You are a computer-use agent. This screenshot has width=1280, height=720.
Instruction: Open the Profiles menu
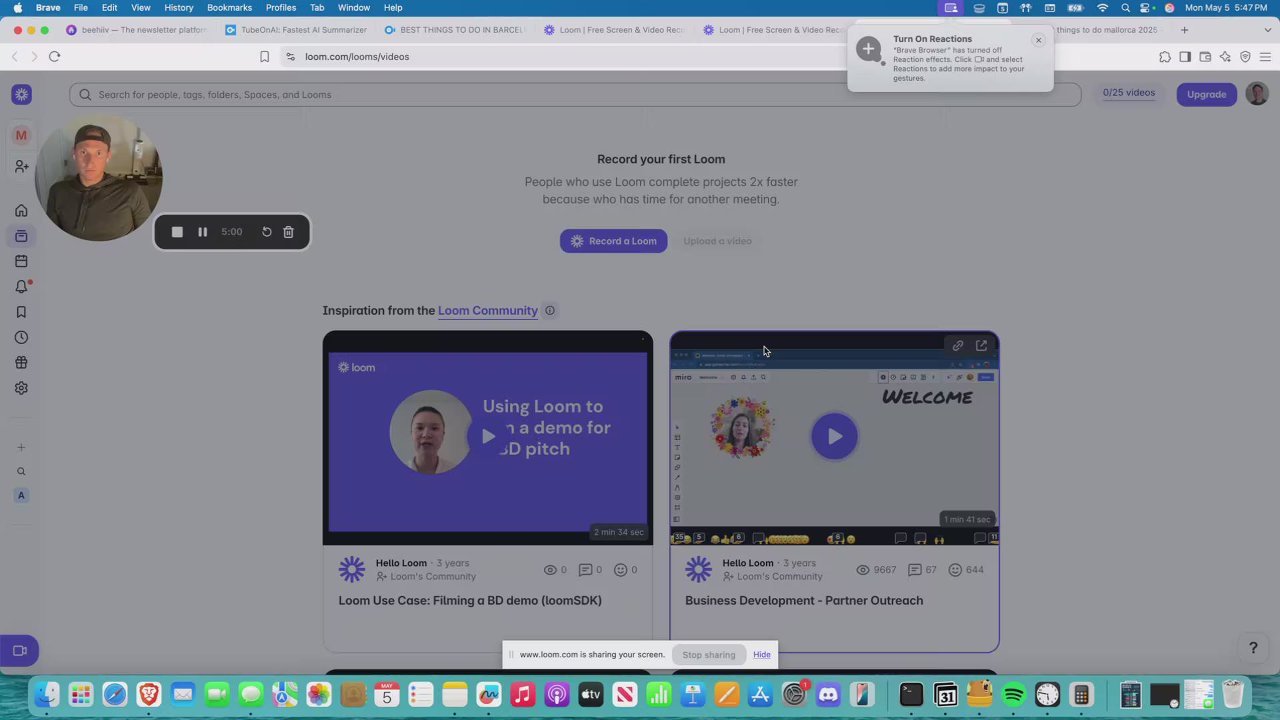click(x=280, y=8)
